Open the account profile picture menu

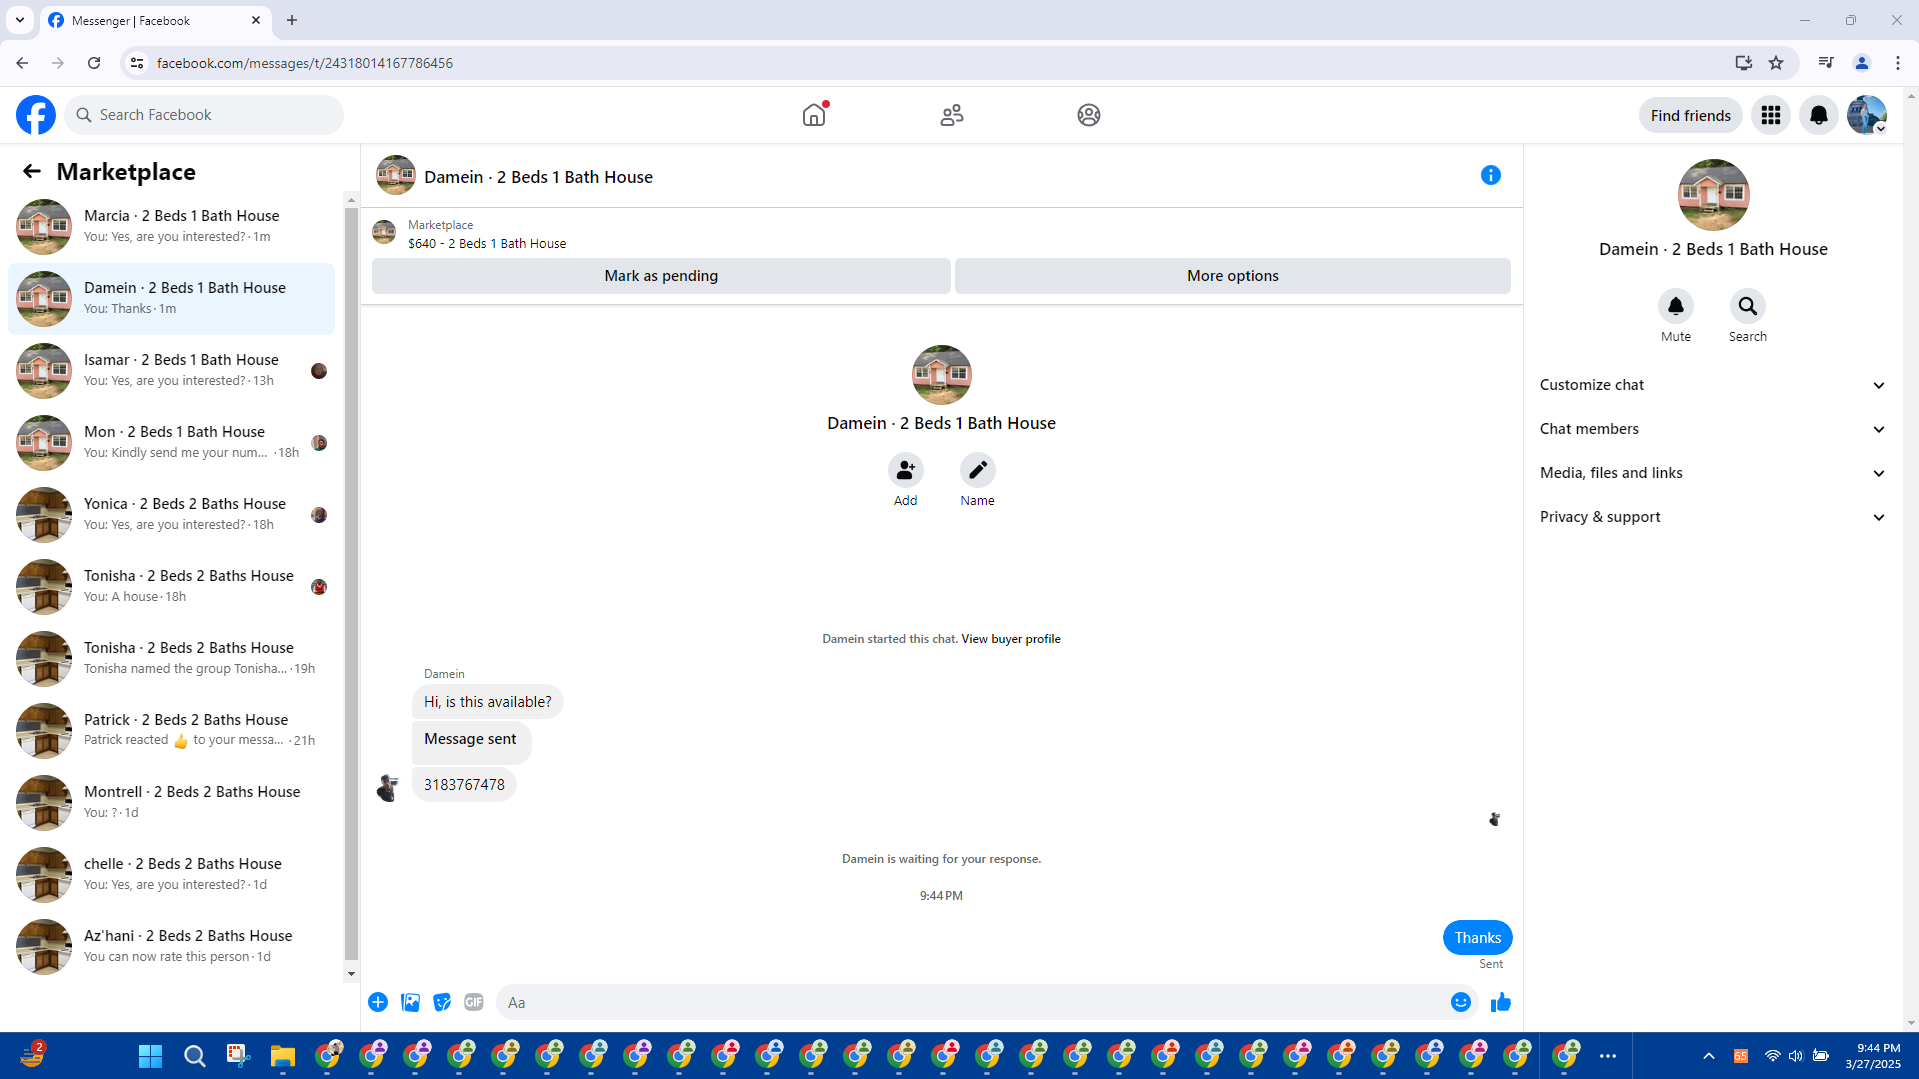pyautogui.click(x=1867, y=115)
